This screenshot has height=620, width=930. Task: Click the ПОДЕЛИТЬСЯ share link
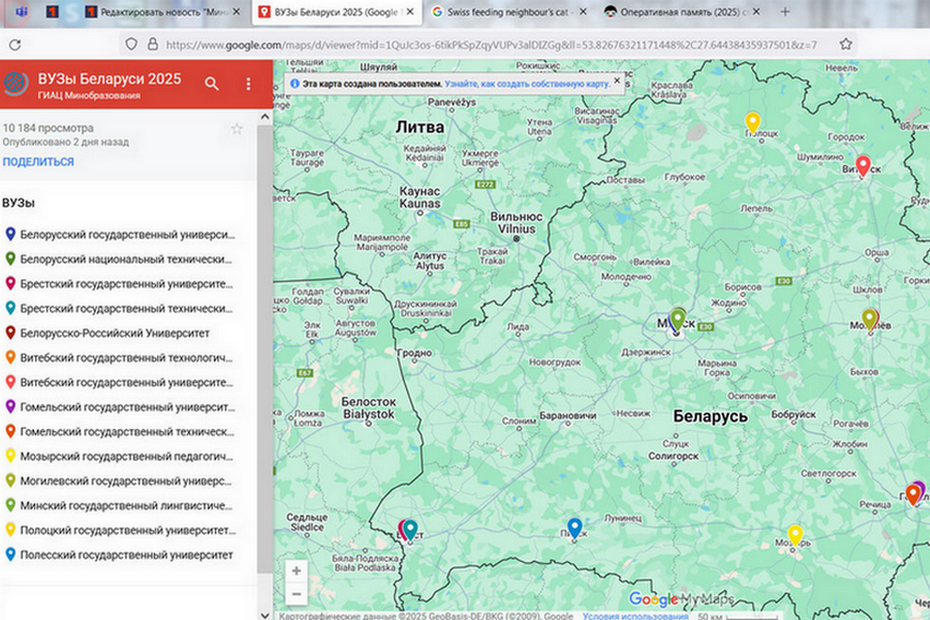[x=39, y=162]
